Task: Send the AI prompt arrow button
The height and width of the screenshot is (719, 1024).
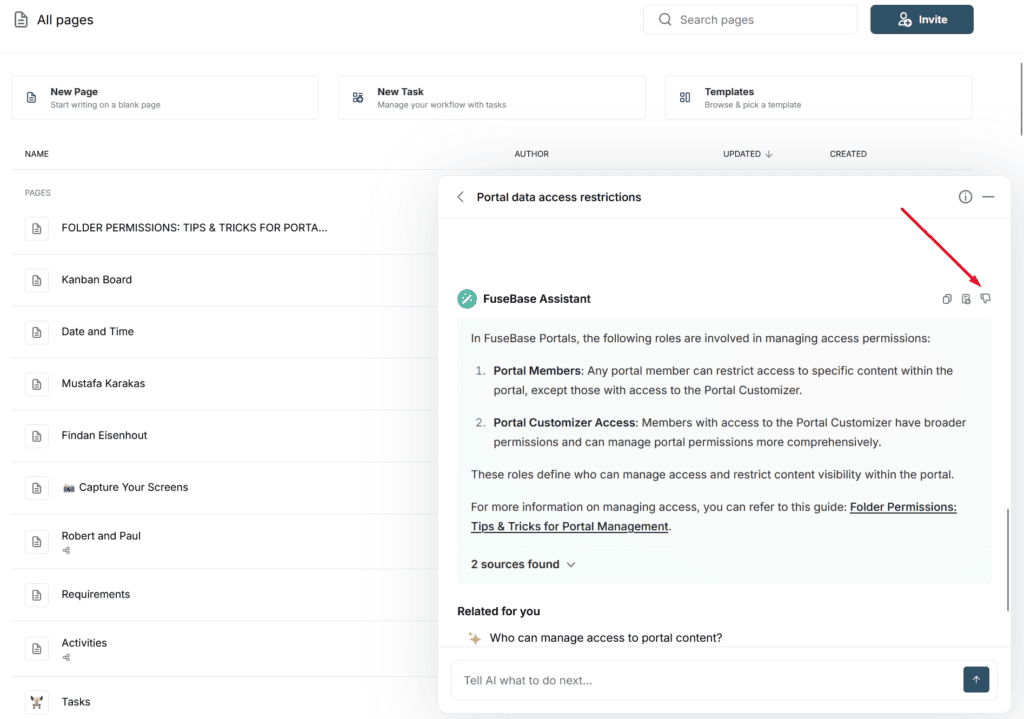Action: coord(976,680)
